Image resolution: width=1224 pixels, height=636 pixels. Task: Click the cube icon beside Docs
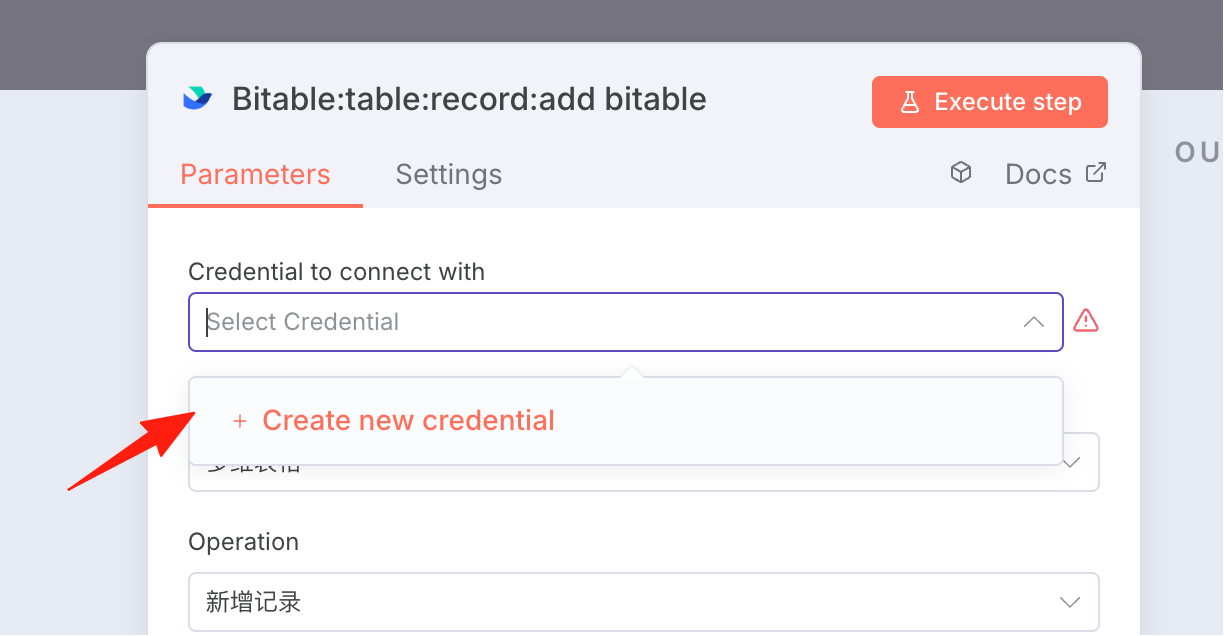[x=960, y=173]
